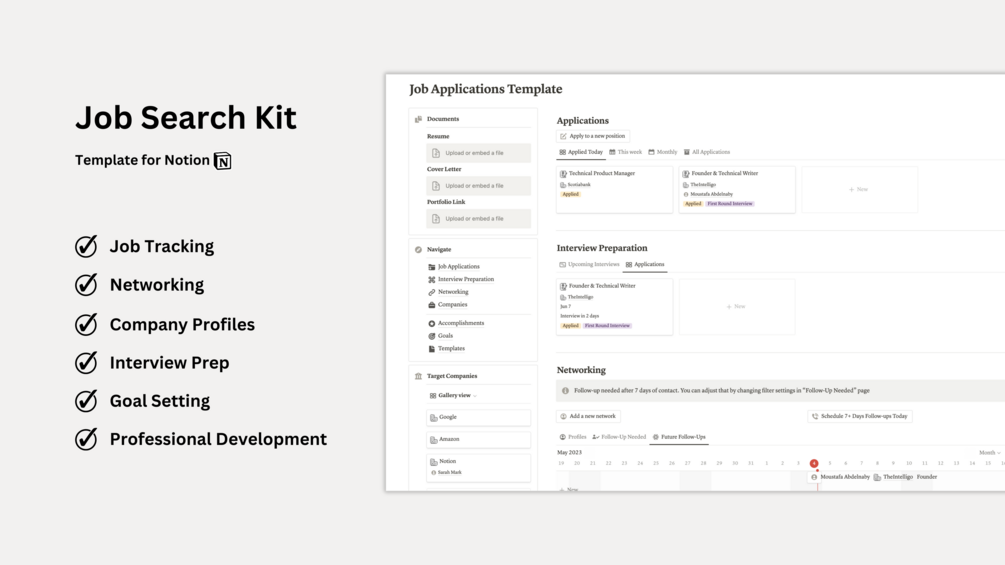Click the Job Applications Template page title
This screenshot has width=1005, height=565.
click(x=485, y=89)
